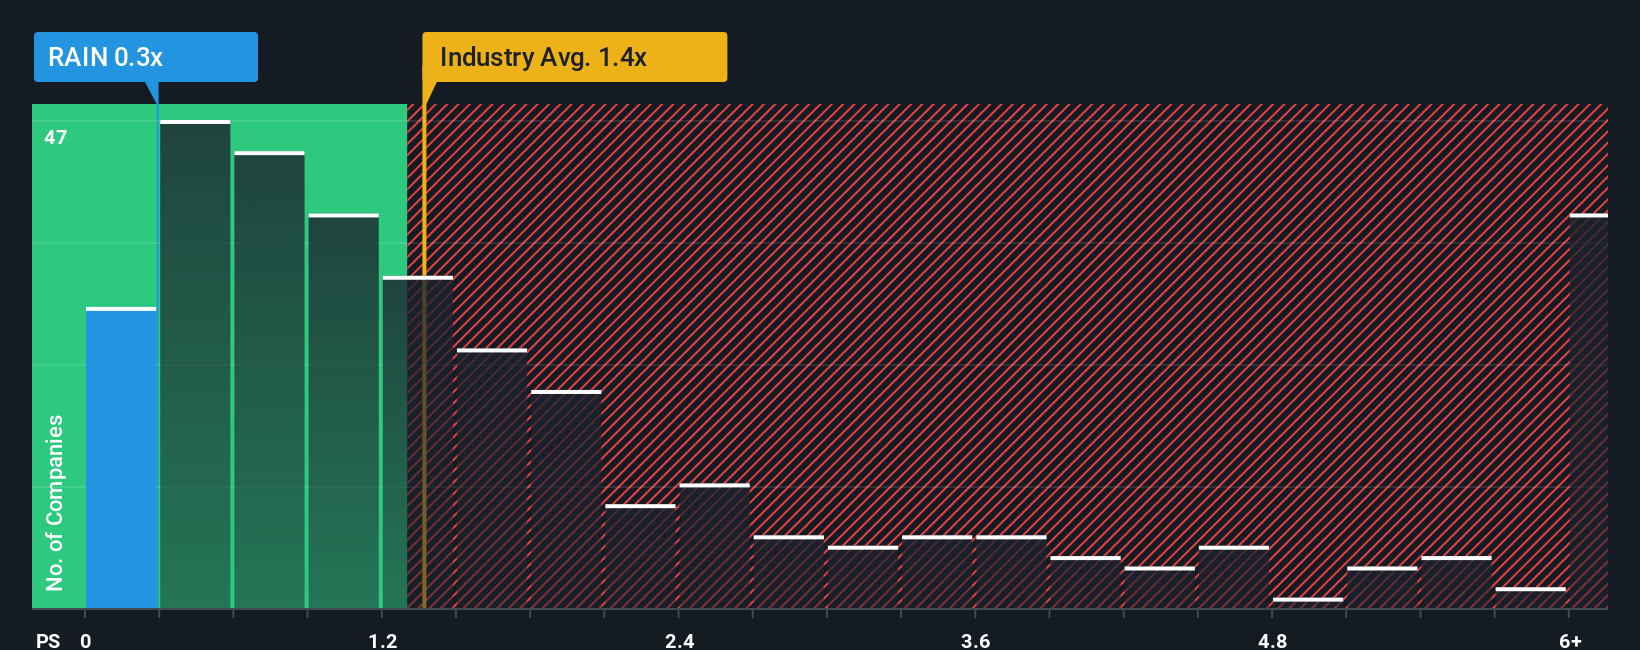The height and width of the screenshot is (650, 1640).
Task: Click the tallest green histogram bar
Action: pyautogui.click(x=195, y=364)
